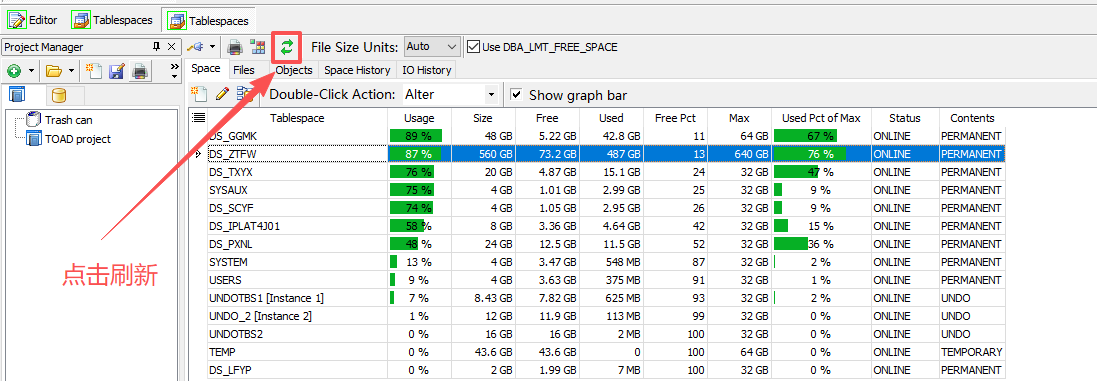This screenshot has width=1097, height=381.
Task: Select the yellow database cylinder tab icon
Action: 59,95
